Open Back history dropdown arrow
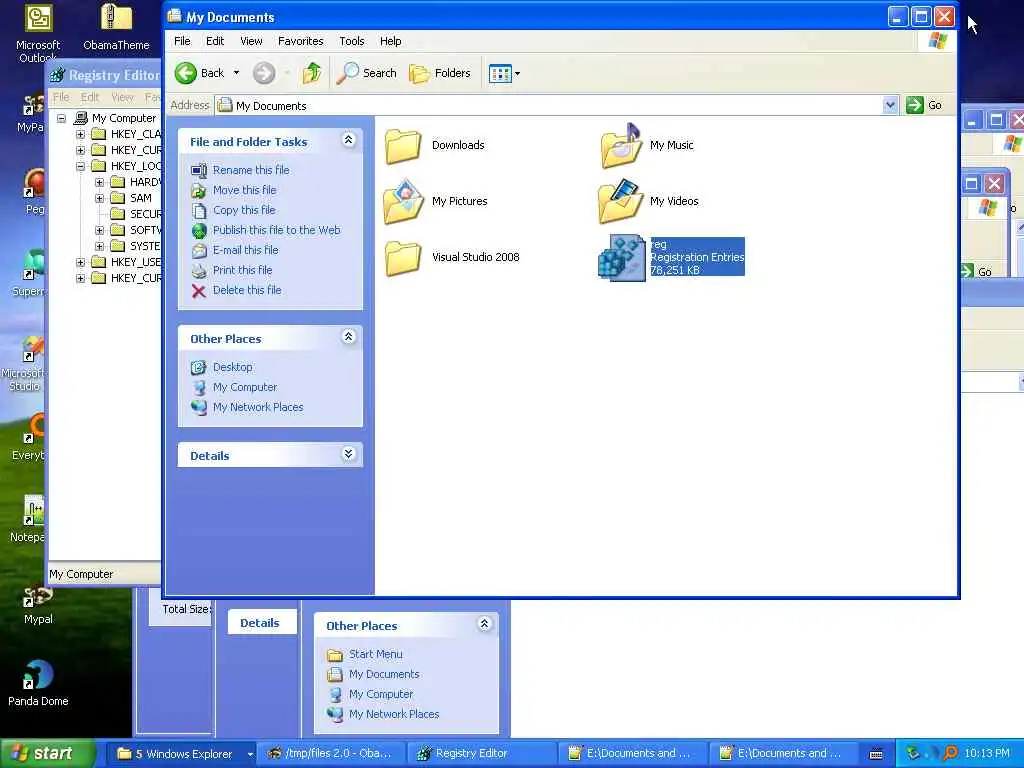Screen dimensions: 1024x768 236,73
